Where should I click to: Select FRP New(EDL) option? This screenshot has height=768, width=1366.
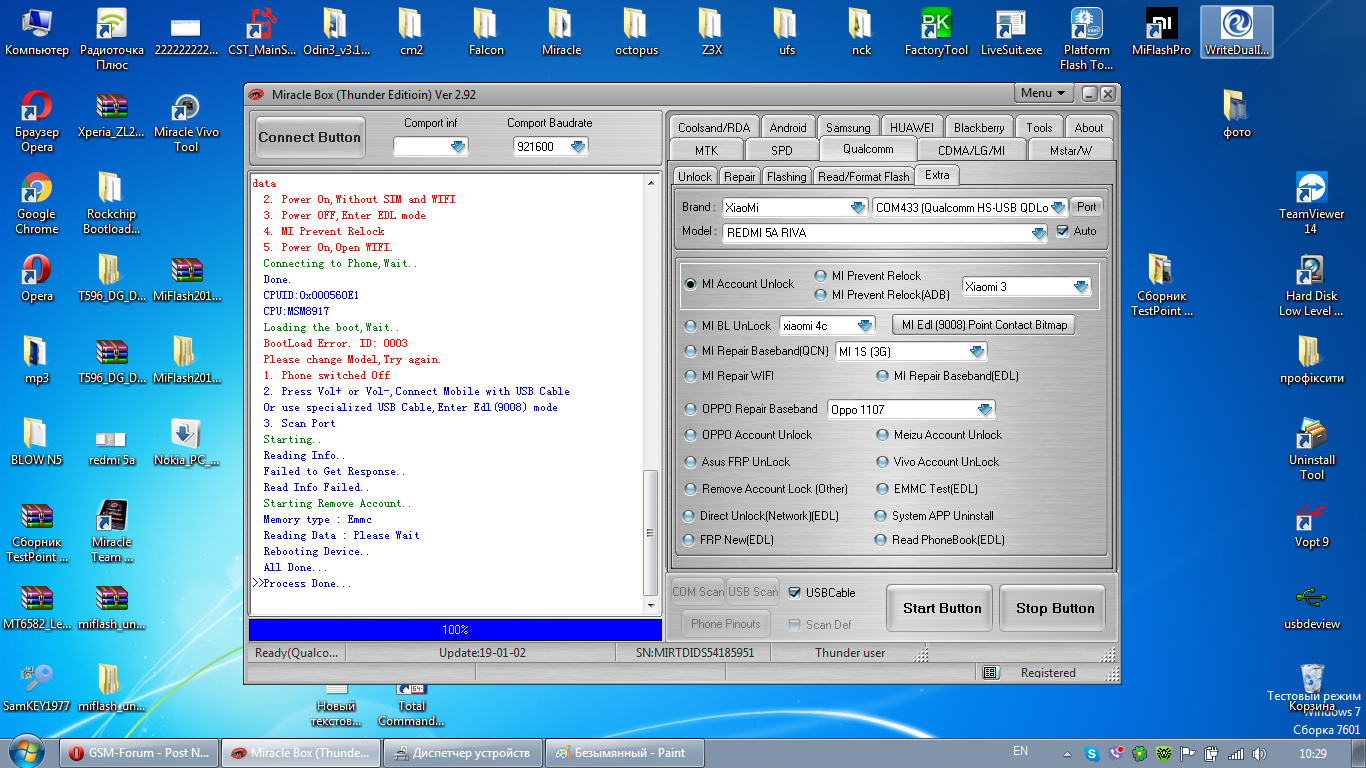click(x=689, y=540)
